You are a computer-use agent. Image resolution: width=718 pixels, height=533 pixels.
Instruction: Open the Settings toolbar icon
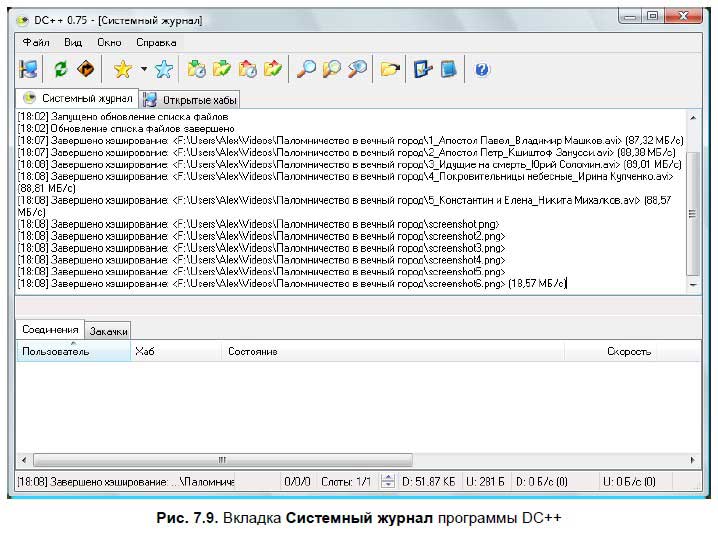tap(423, 70)
